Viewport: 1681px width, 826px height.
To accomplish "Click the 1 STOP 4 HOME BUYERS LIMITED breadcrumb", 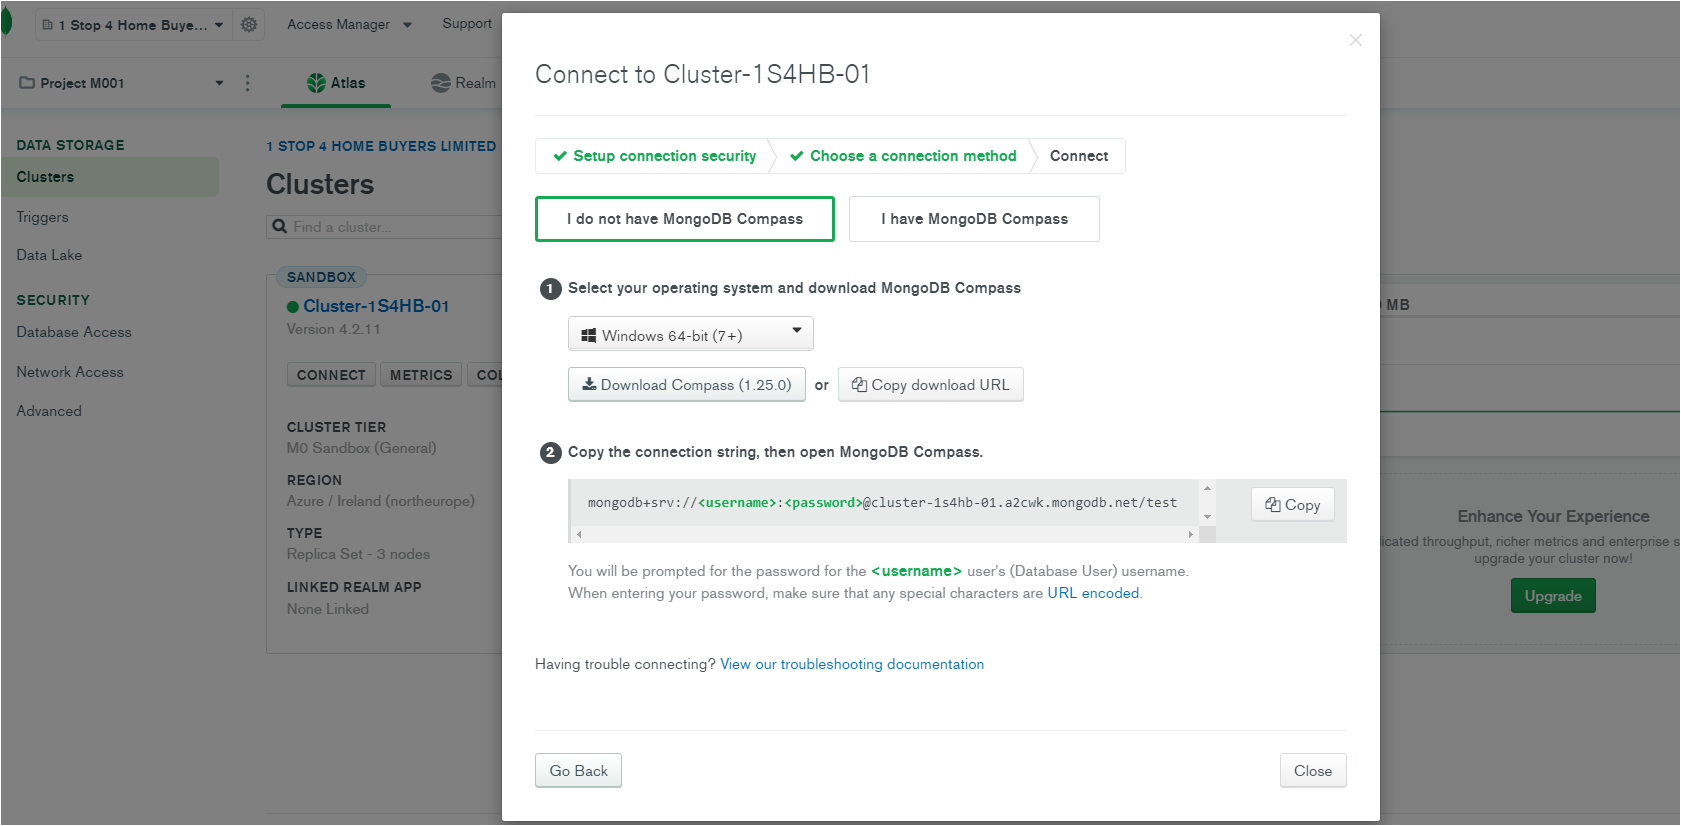I will pos(381,146).
